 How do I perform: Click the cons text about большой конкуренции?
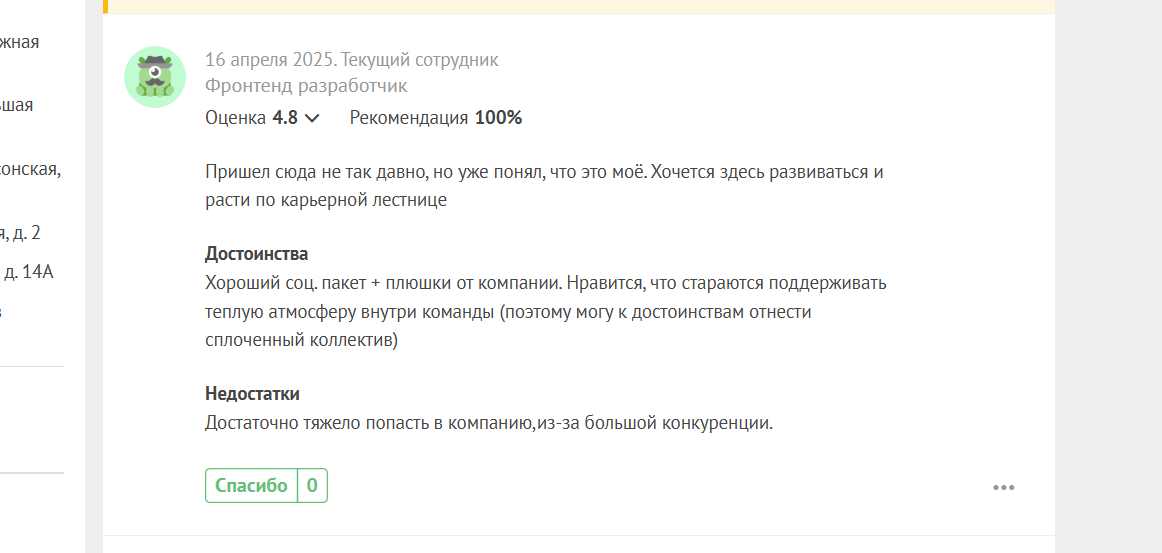tap(489, 425)
